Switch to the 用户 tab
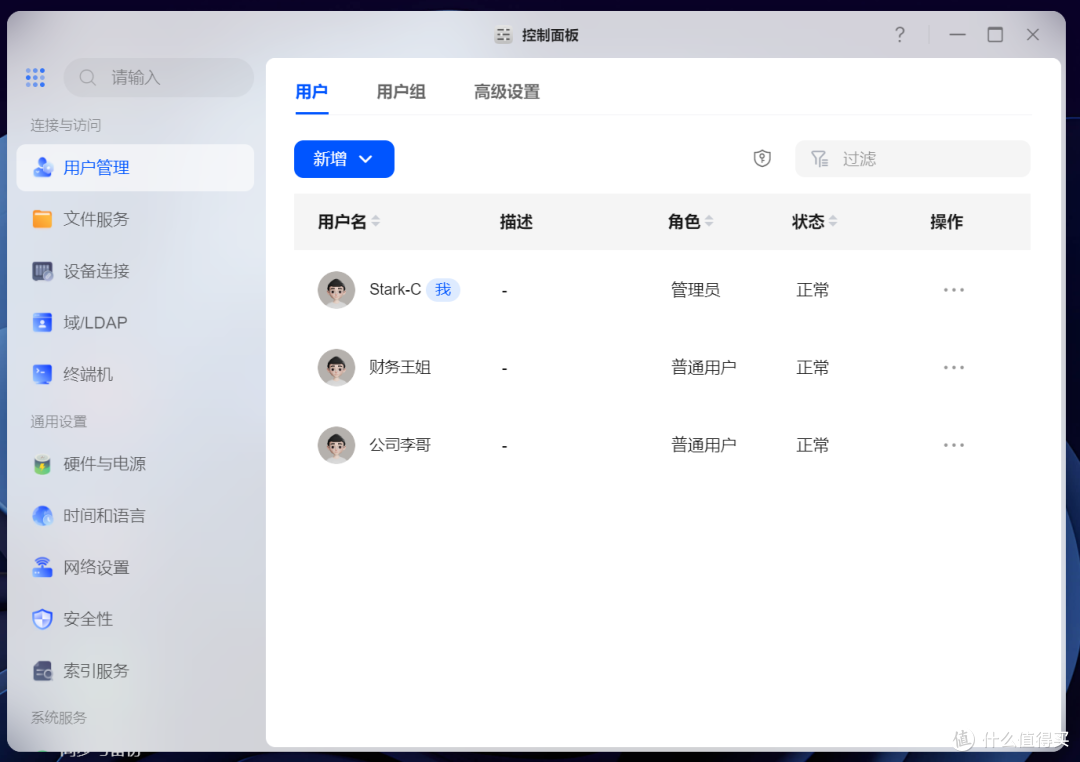Image resolution: width=1080 pixels, height=762 pixels. pos(311,92)
